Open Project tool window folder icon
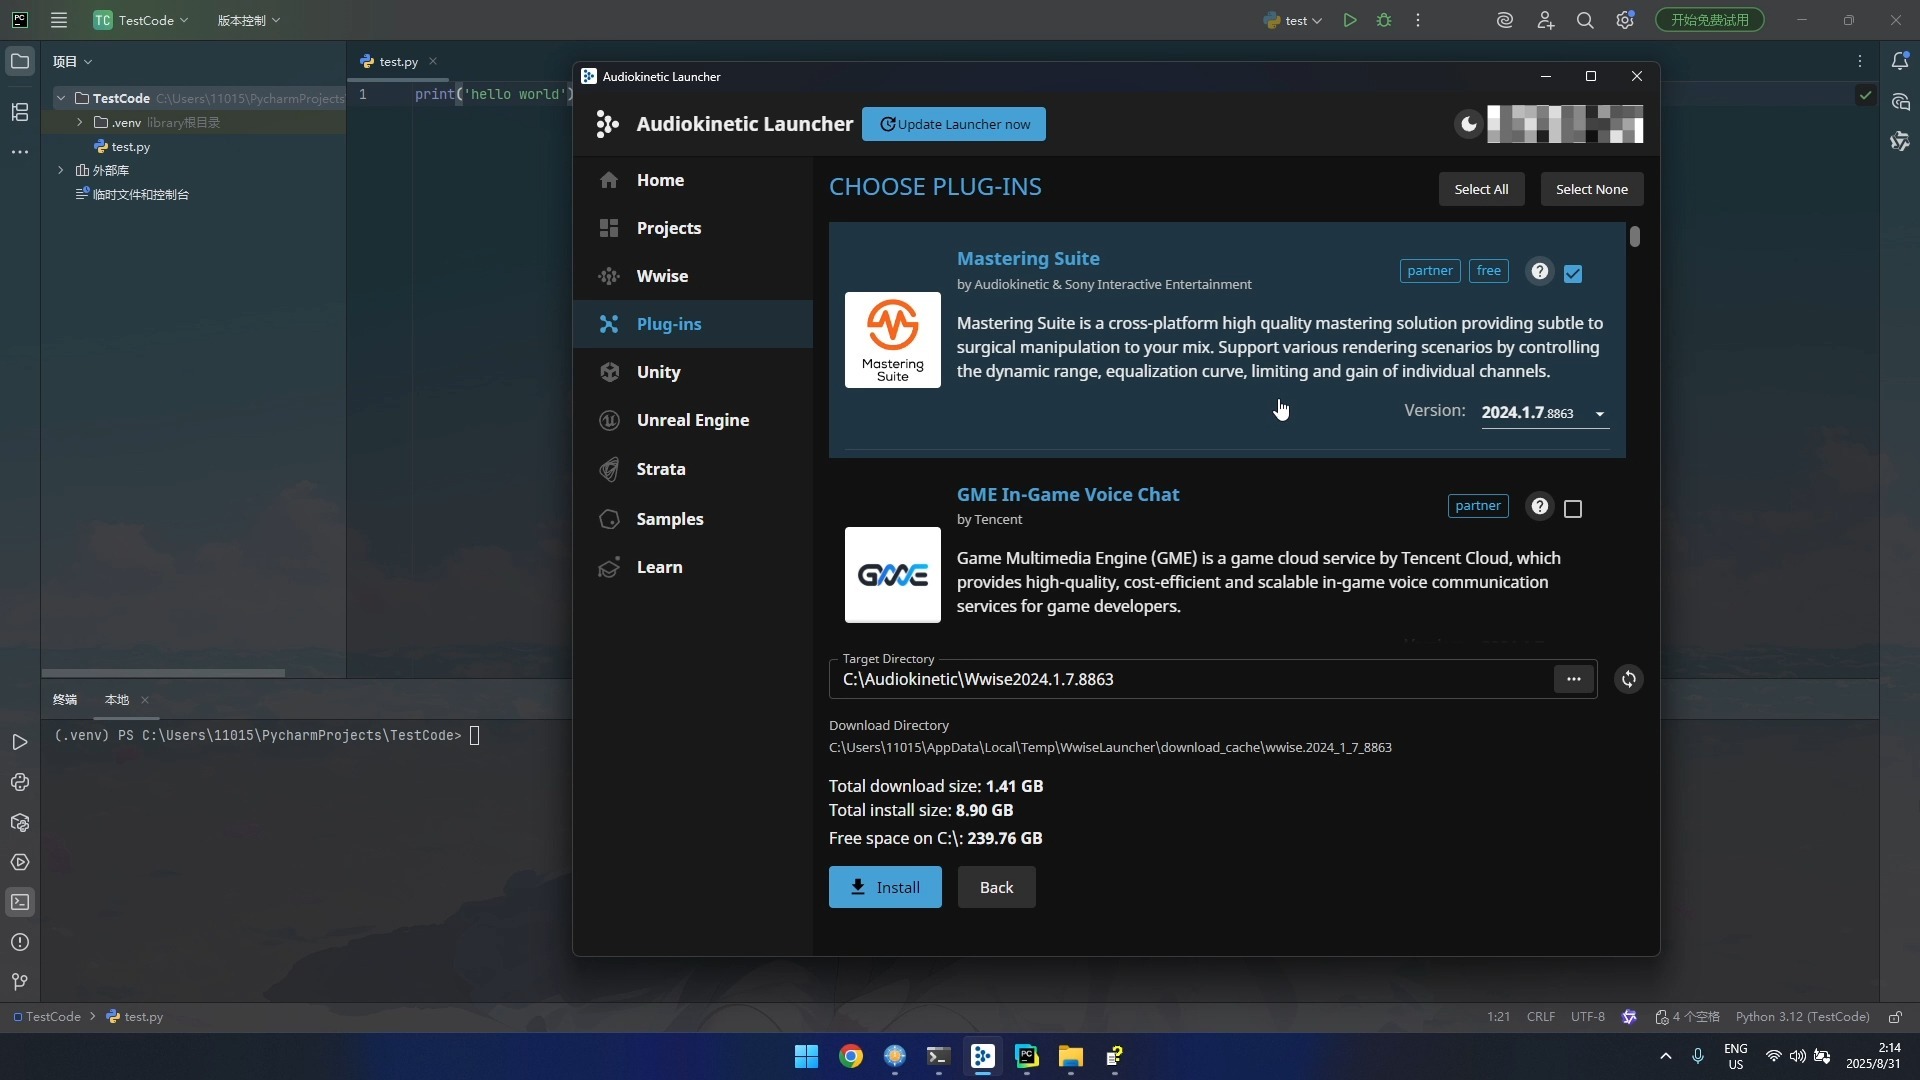Viewport: 1920px width, 1080px height. pos(20,62)
